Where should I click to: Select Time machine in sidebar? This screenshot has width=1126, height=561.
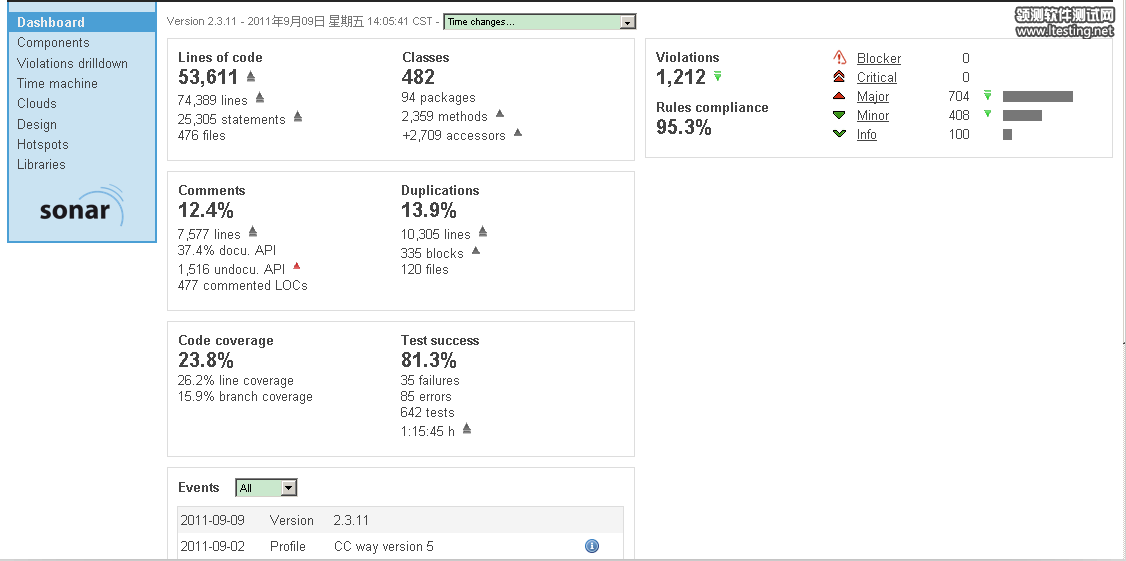click(x=57, y=84)
